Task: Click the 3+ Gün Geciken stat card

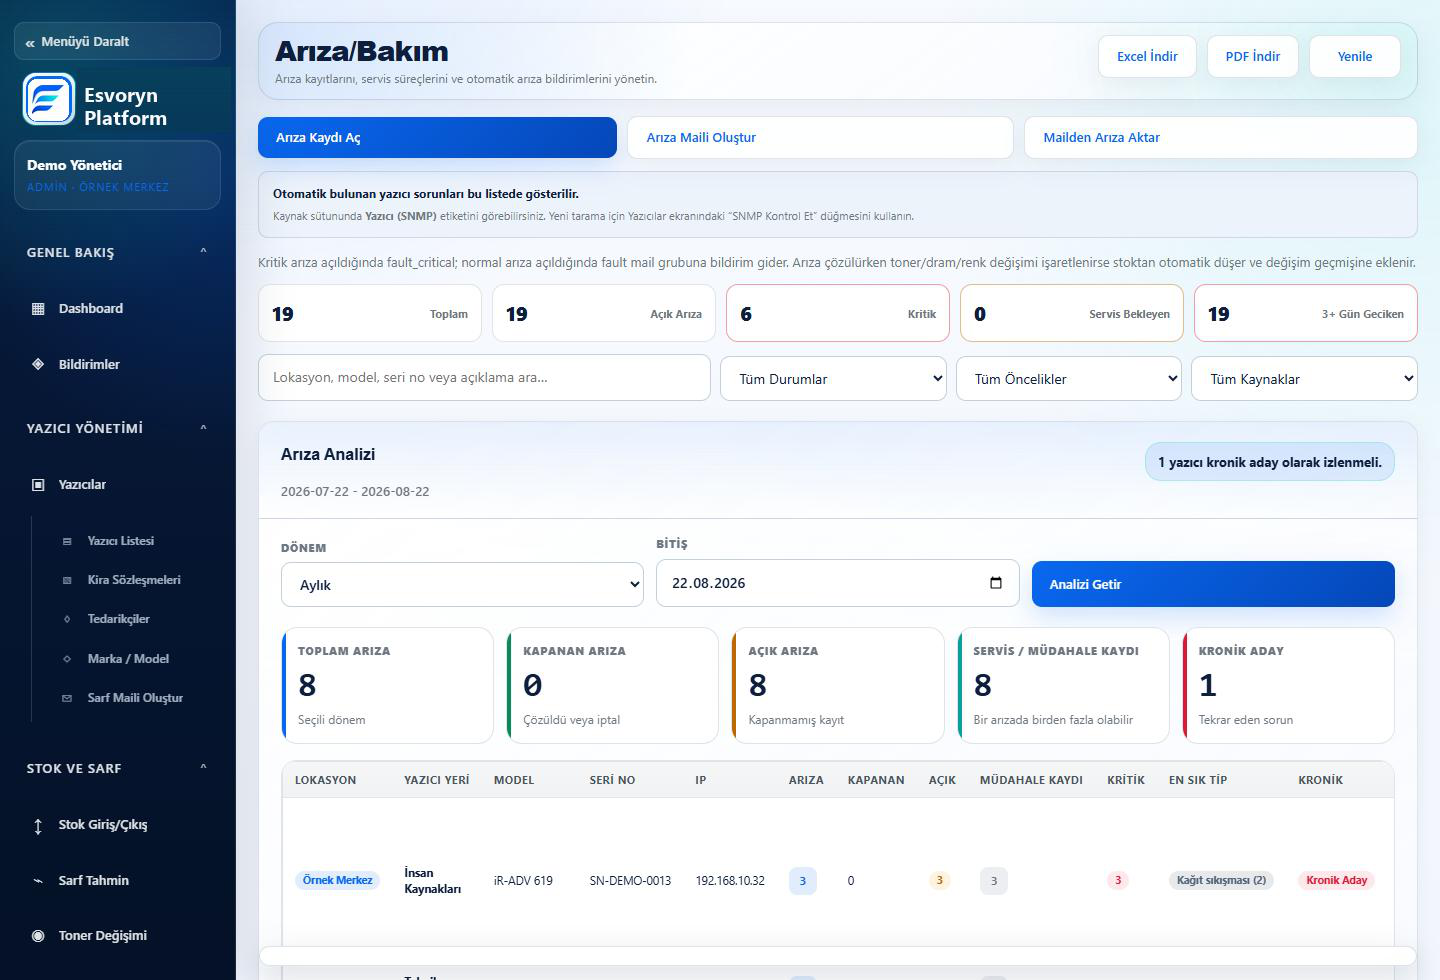Action: (x=1306, y=314)
